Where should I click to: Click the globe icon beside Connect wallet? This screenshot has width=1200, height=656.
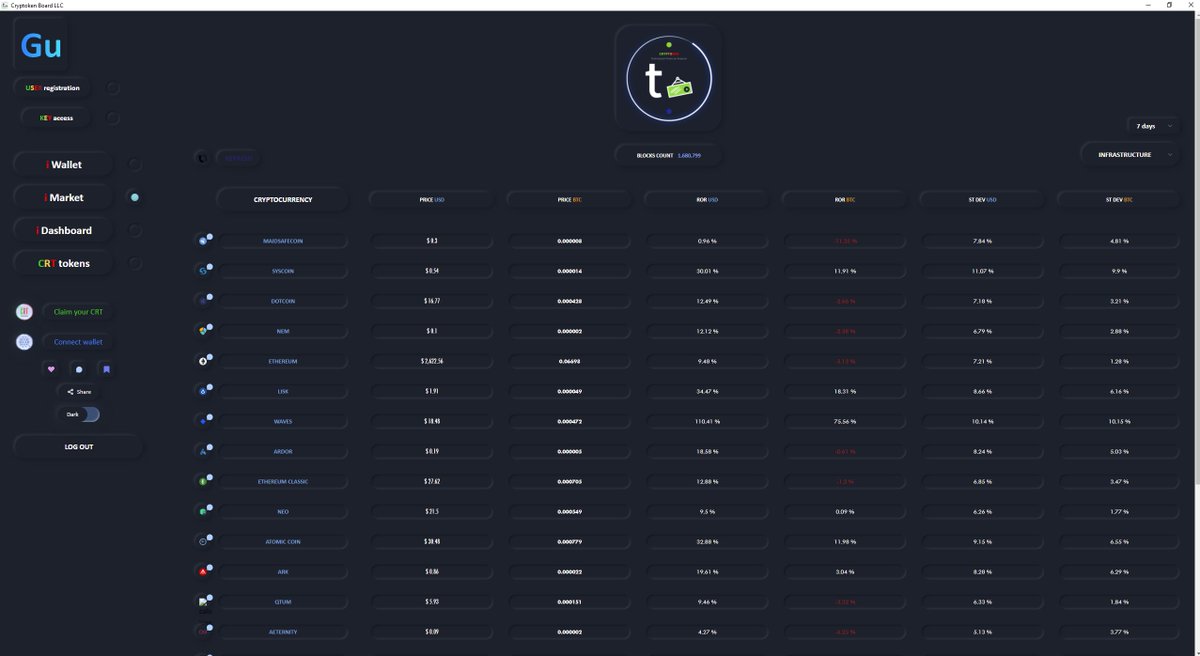(25, 342)
